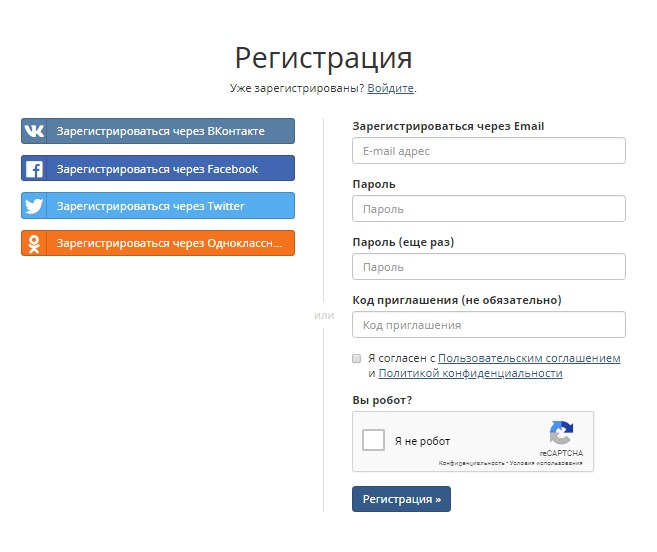Screen dimensions: 657x552
Task: Register through the Twitter button
Action: [158, 206]
